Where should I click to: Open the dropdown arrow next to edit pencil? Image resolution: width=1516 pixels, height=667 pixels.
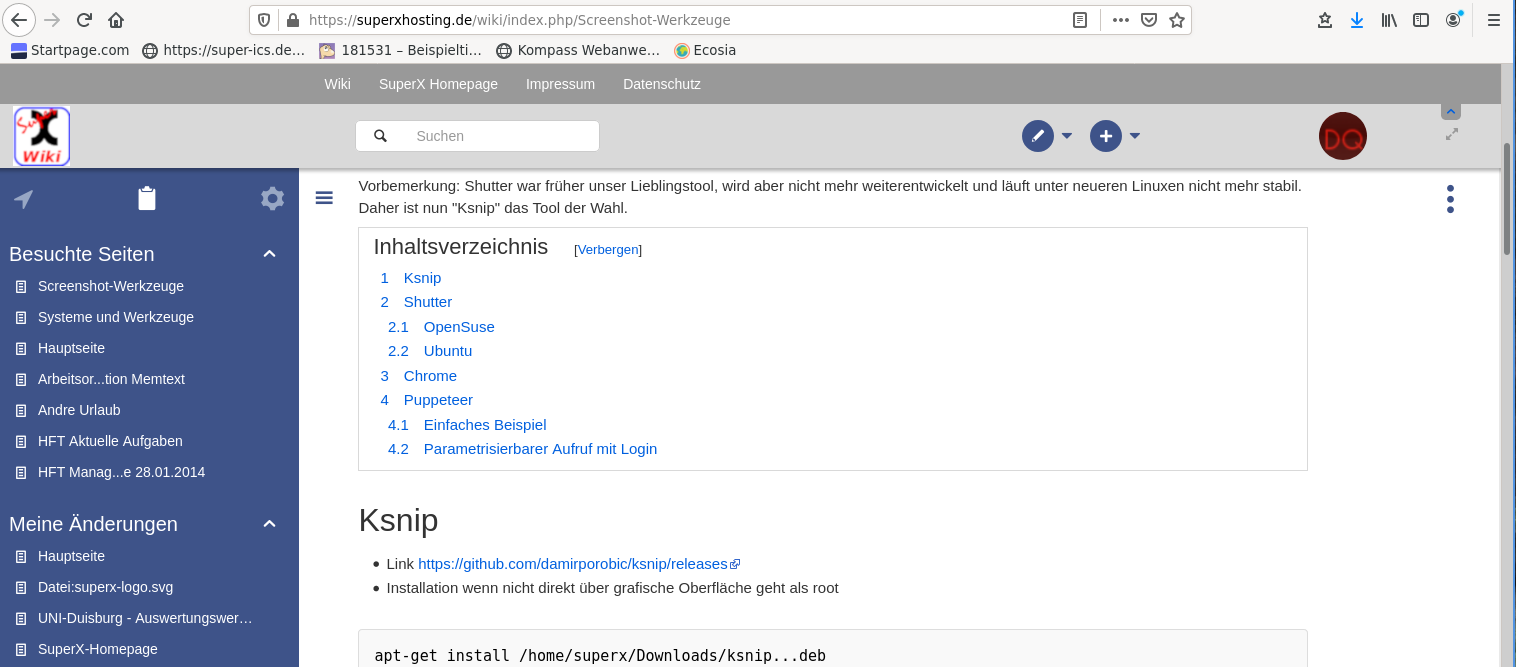(x=1067, y=136)
